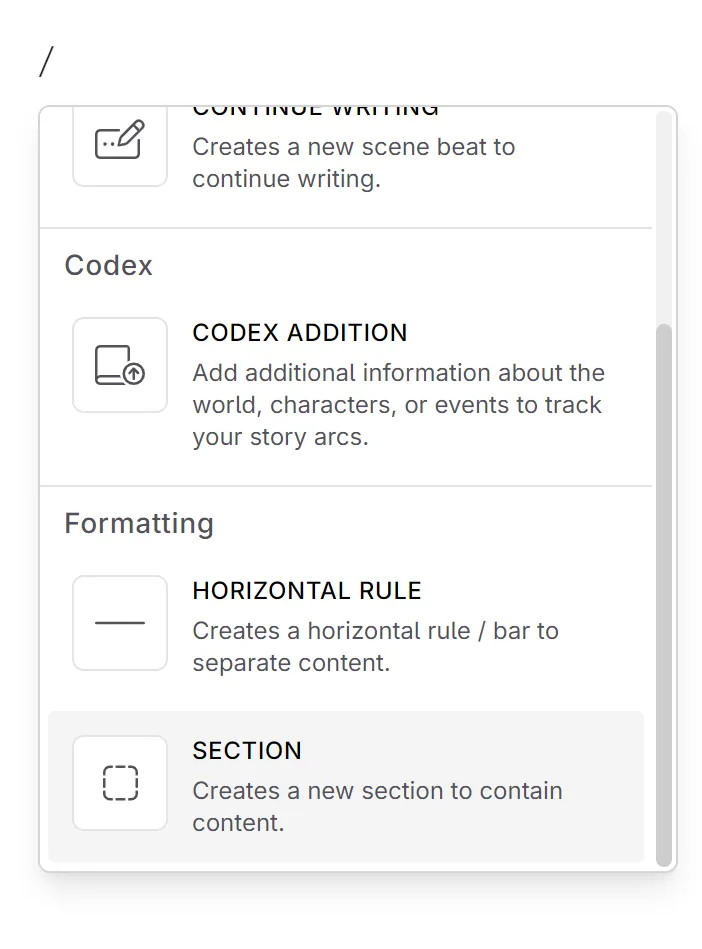Click the Codex category heading
Viewport: 702px width, 949px height.
[x=109, y=266]
